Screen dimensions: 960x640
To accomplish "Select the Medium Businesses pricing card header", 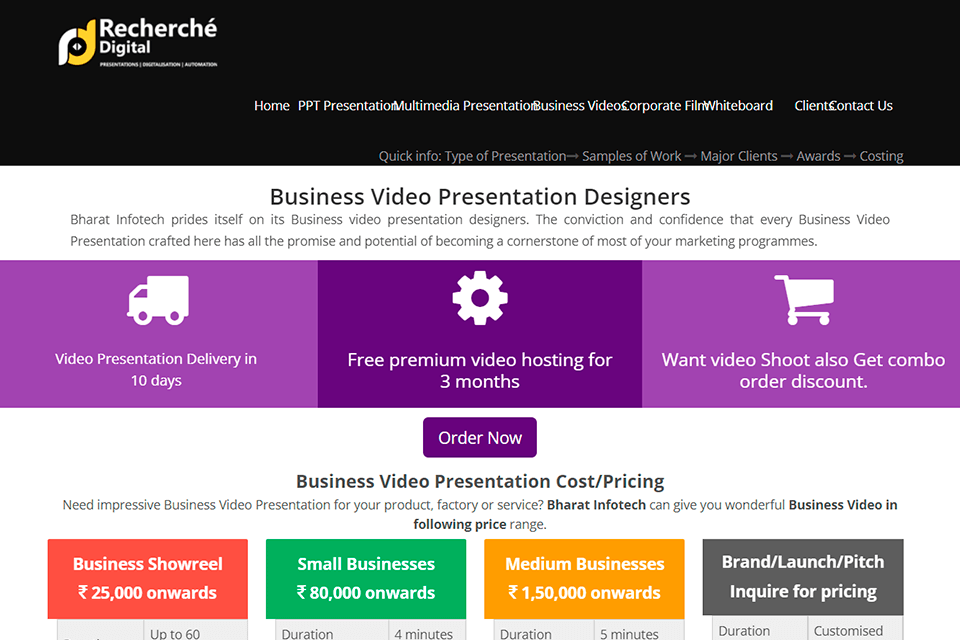I will tap(584, 579).
